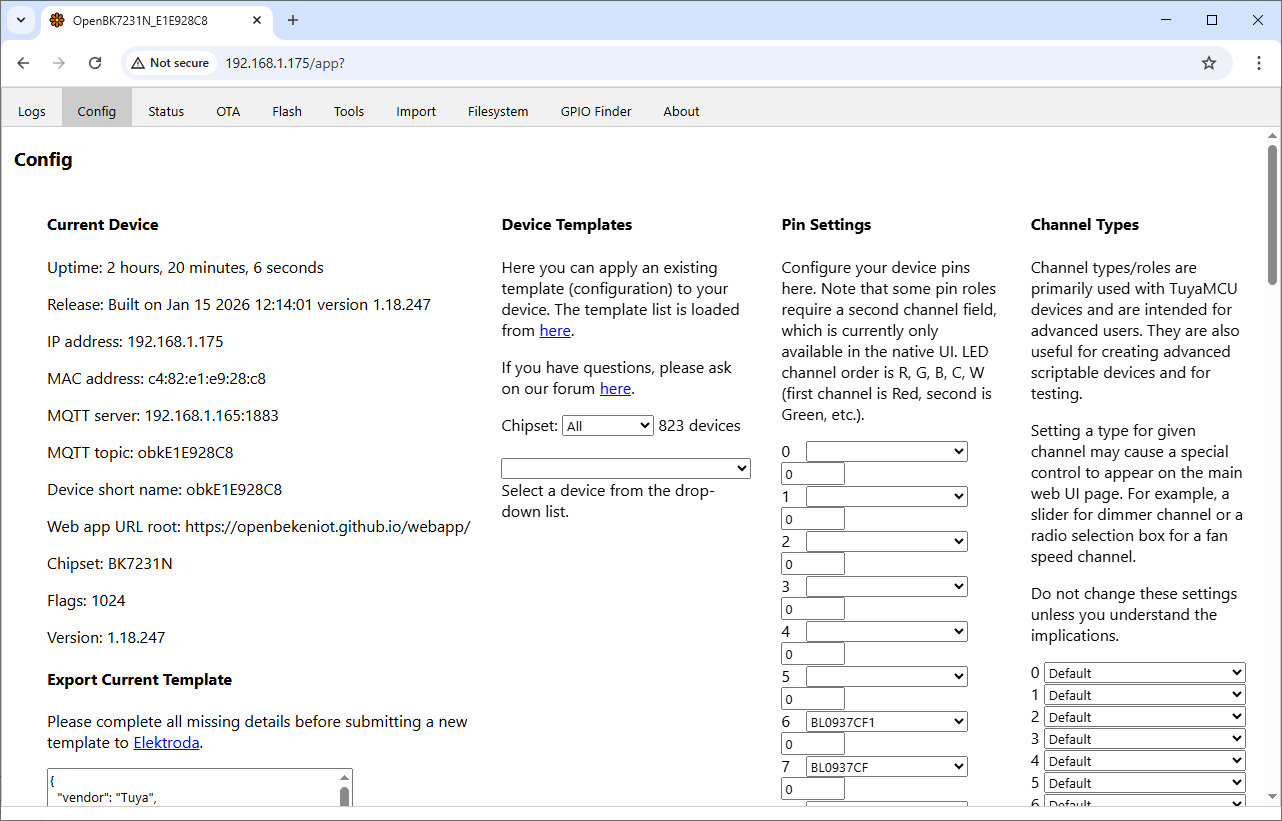Open the template list 'here' link
The image size is (1282, 821).
tap(555, 330)
